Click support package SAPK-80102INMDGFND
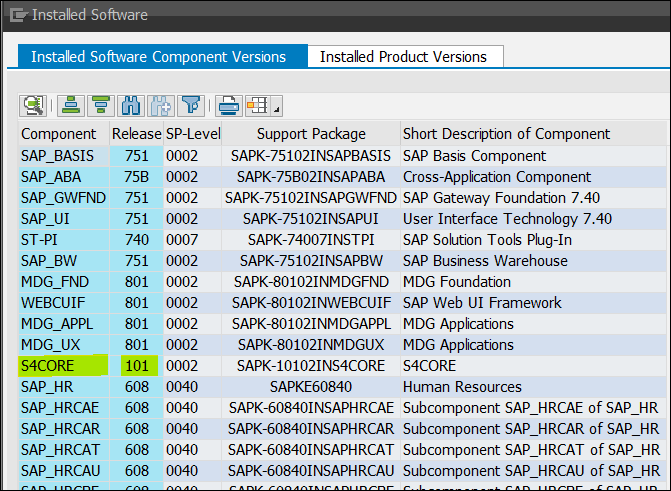This screenshot has height=491, width=671. [x=311, y=282]
